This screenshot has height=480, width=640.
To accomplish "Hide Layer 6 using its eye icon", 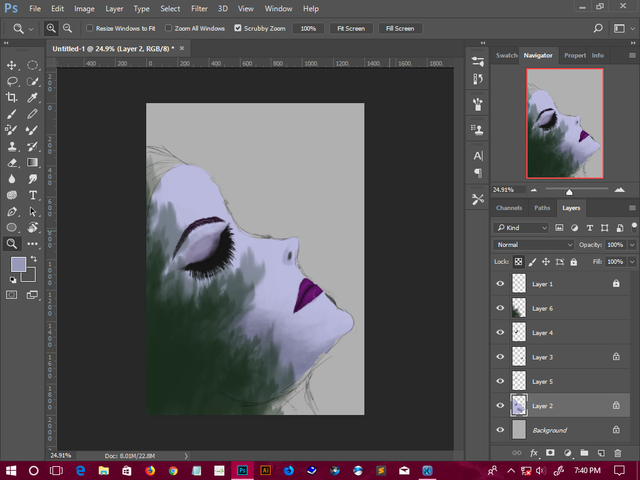I will coord(500,308).
